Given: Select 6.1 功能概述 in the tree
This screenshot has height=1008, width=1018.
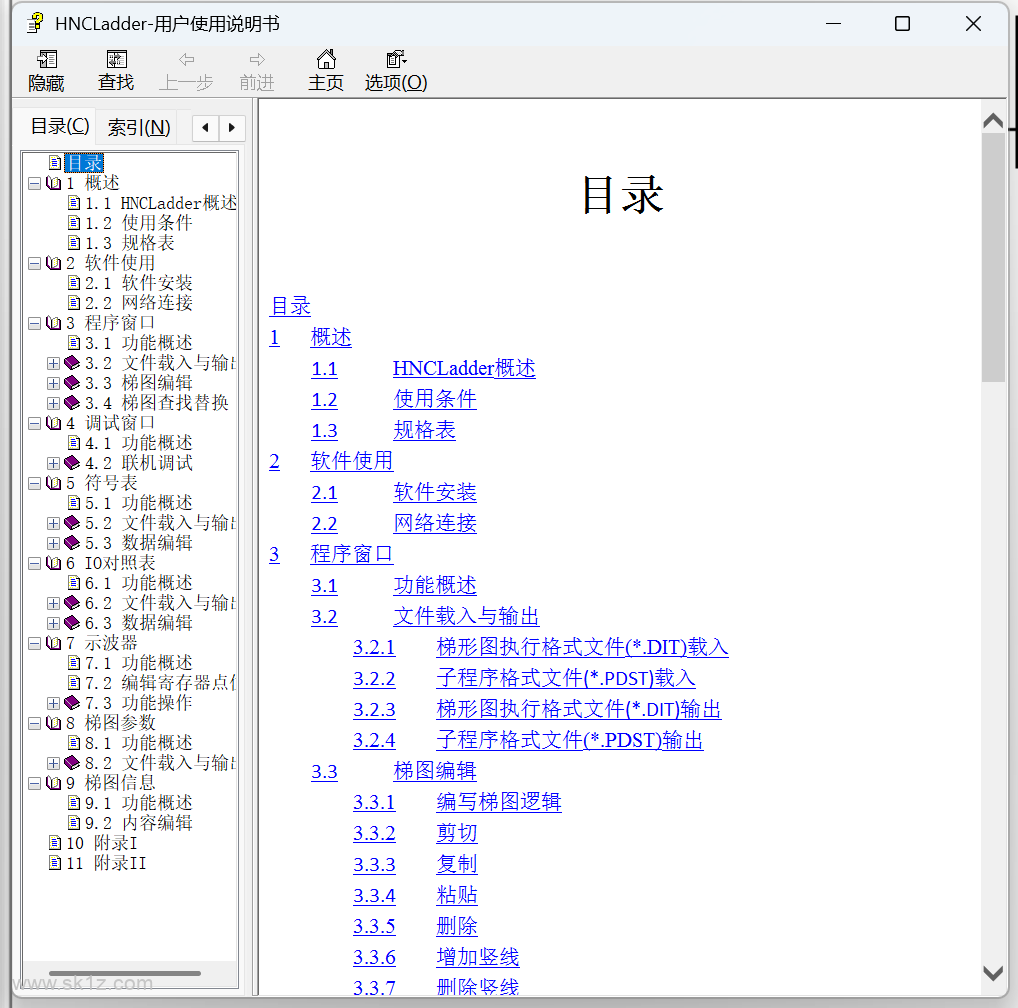Looking at the screenshot, I should point(139,583).
